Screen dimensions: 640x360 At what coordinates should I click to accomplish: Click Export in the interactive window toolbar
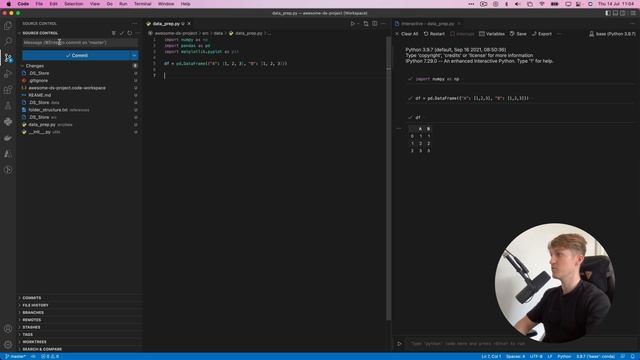click(x=542, y=34)
